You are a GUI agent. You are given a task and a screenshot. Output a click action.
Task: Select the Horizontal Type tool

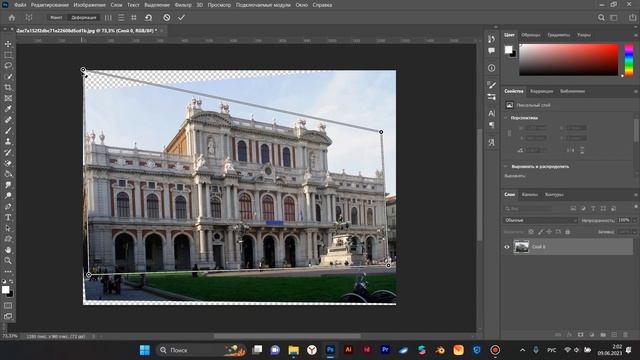[8, 218]
